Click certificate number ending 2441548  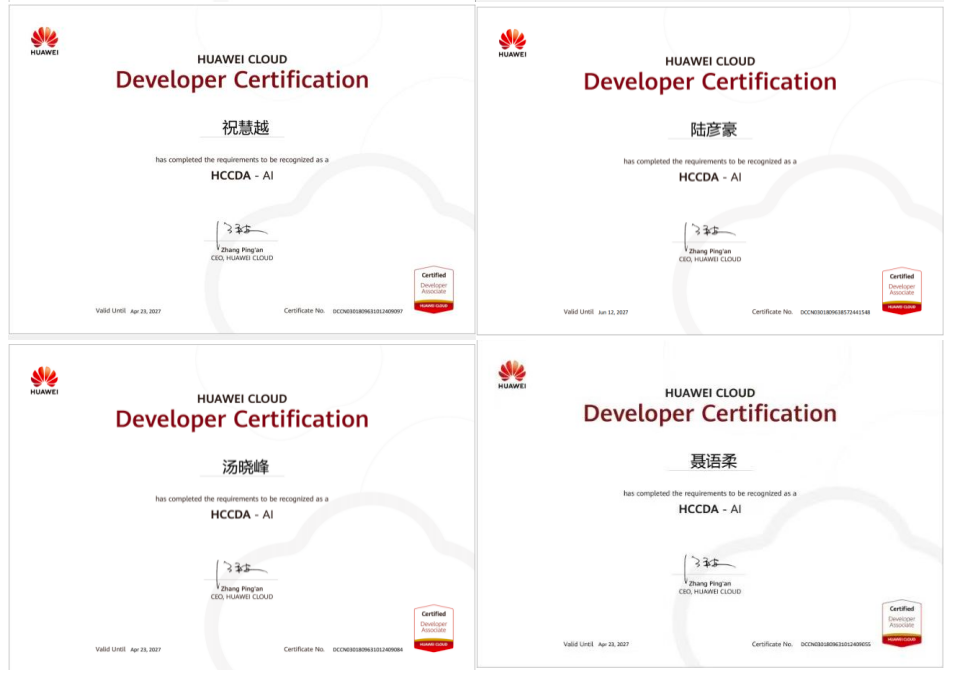pos(835,312)
